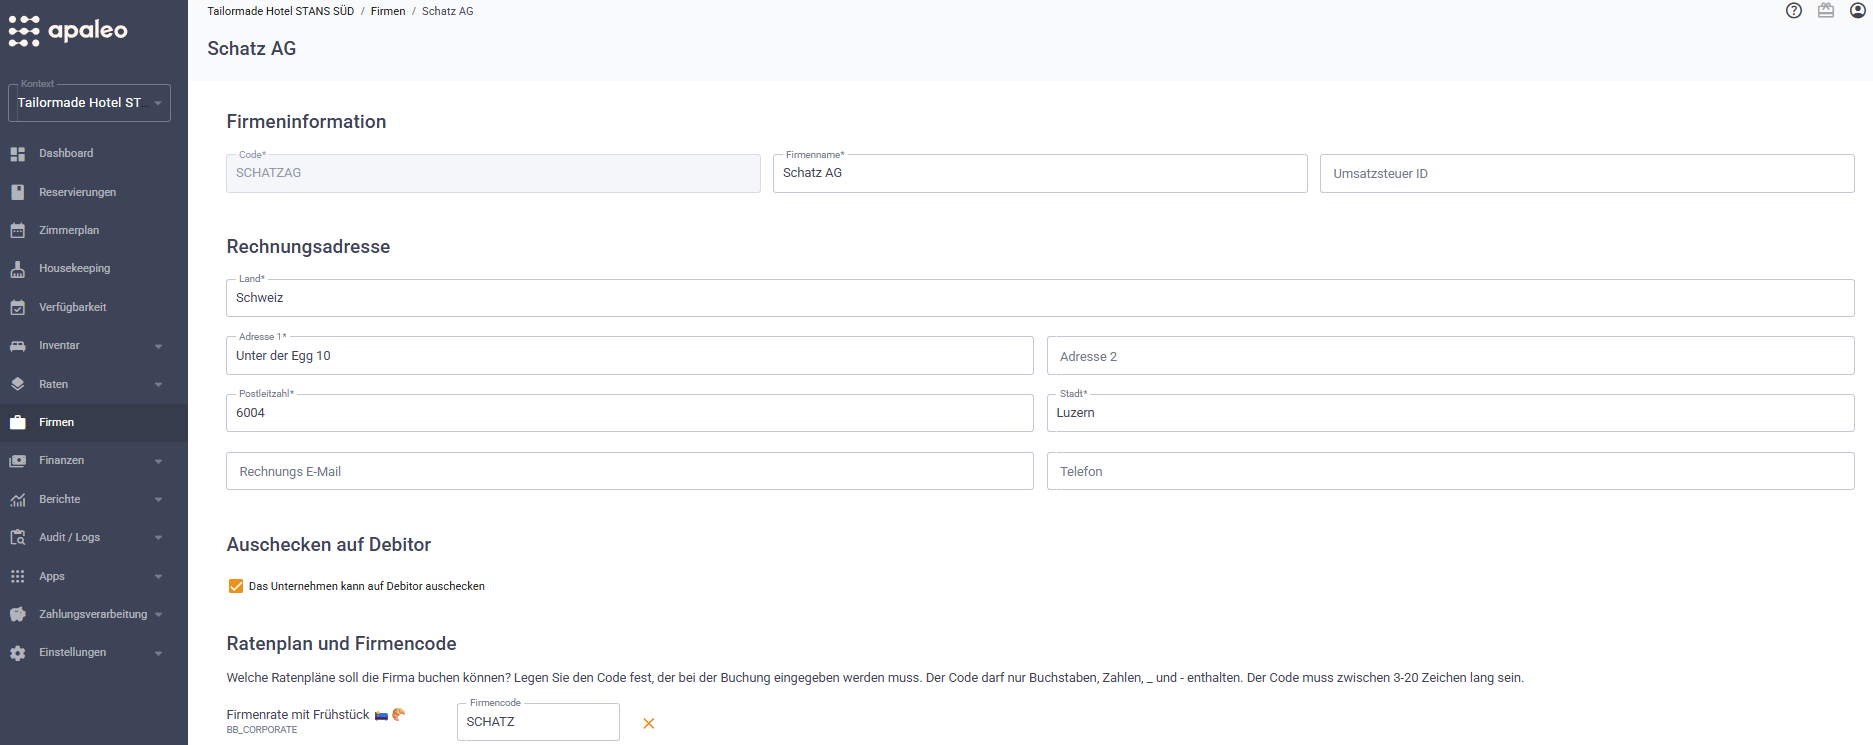Screen dimensions: 1873x745
Task: Click the Zahlungsverarbeitung icon
Action: (18, 614)
